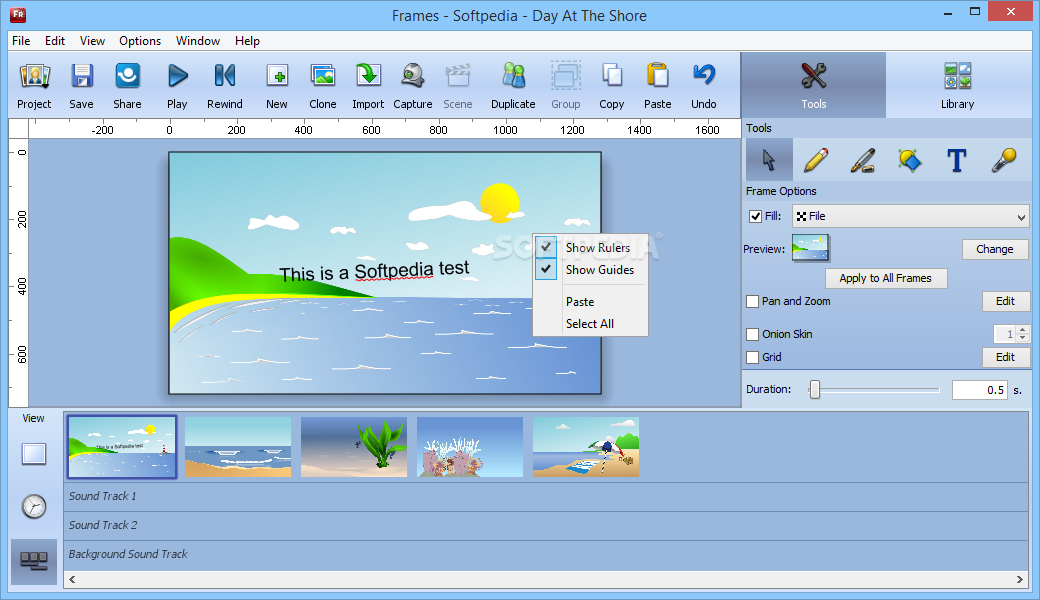Select the beach umbrella frame thumbnail

pyautogui.click(x=586, y=447)
